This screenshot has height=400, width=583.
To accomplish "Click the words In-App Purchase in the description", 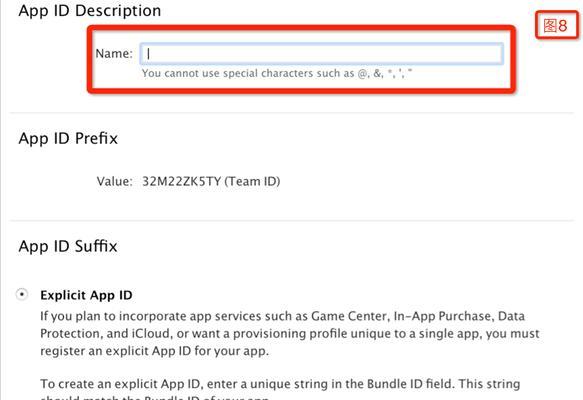I will point(443,316).
